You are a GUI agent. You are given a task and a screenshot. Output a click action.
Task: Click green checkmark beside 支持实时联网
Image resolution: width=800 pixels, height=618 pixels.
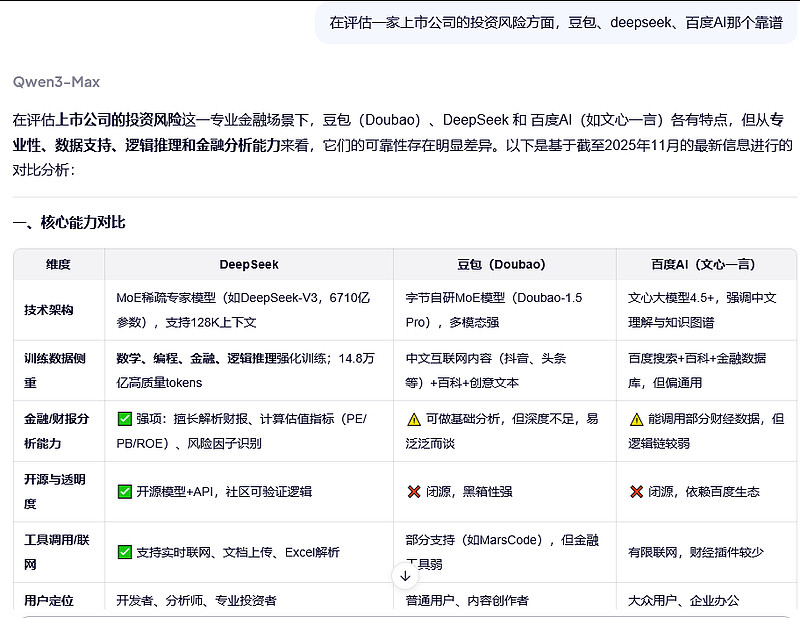[x=124, y=552]
